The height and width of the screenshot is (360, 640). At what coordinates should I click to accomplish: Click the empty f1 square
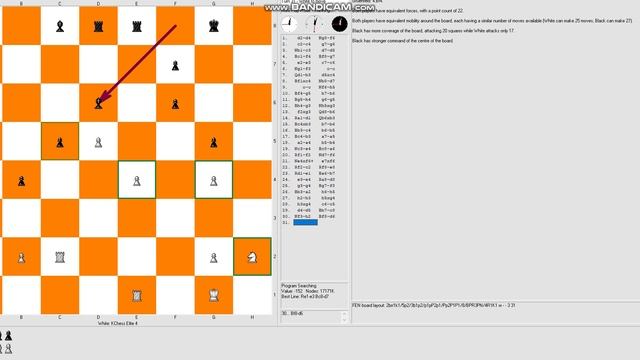tap(175, 295)
